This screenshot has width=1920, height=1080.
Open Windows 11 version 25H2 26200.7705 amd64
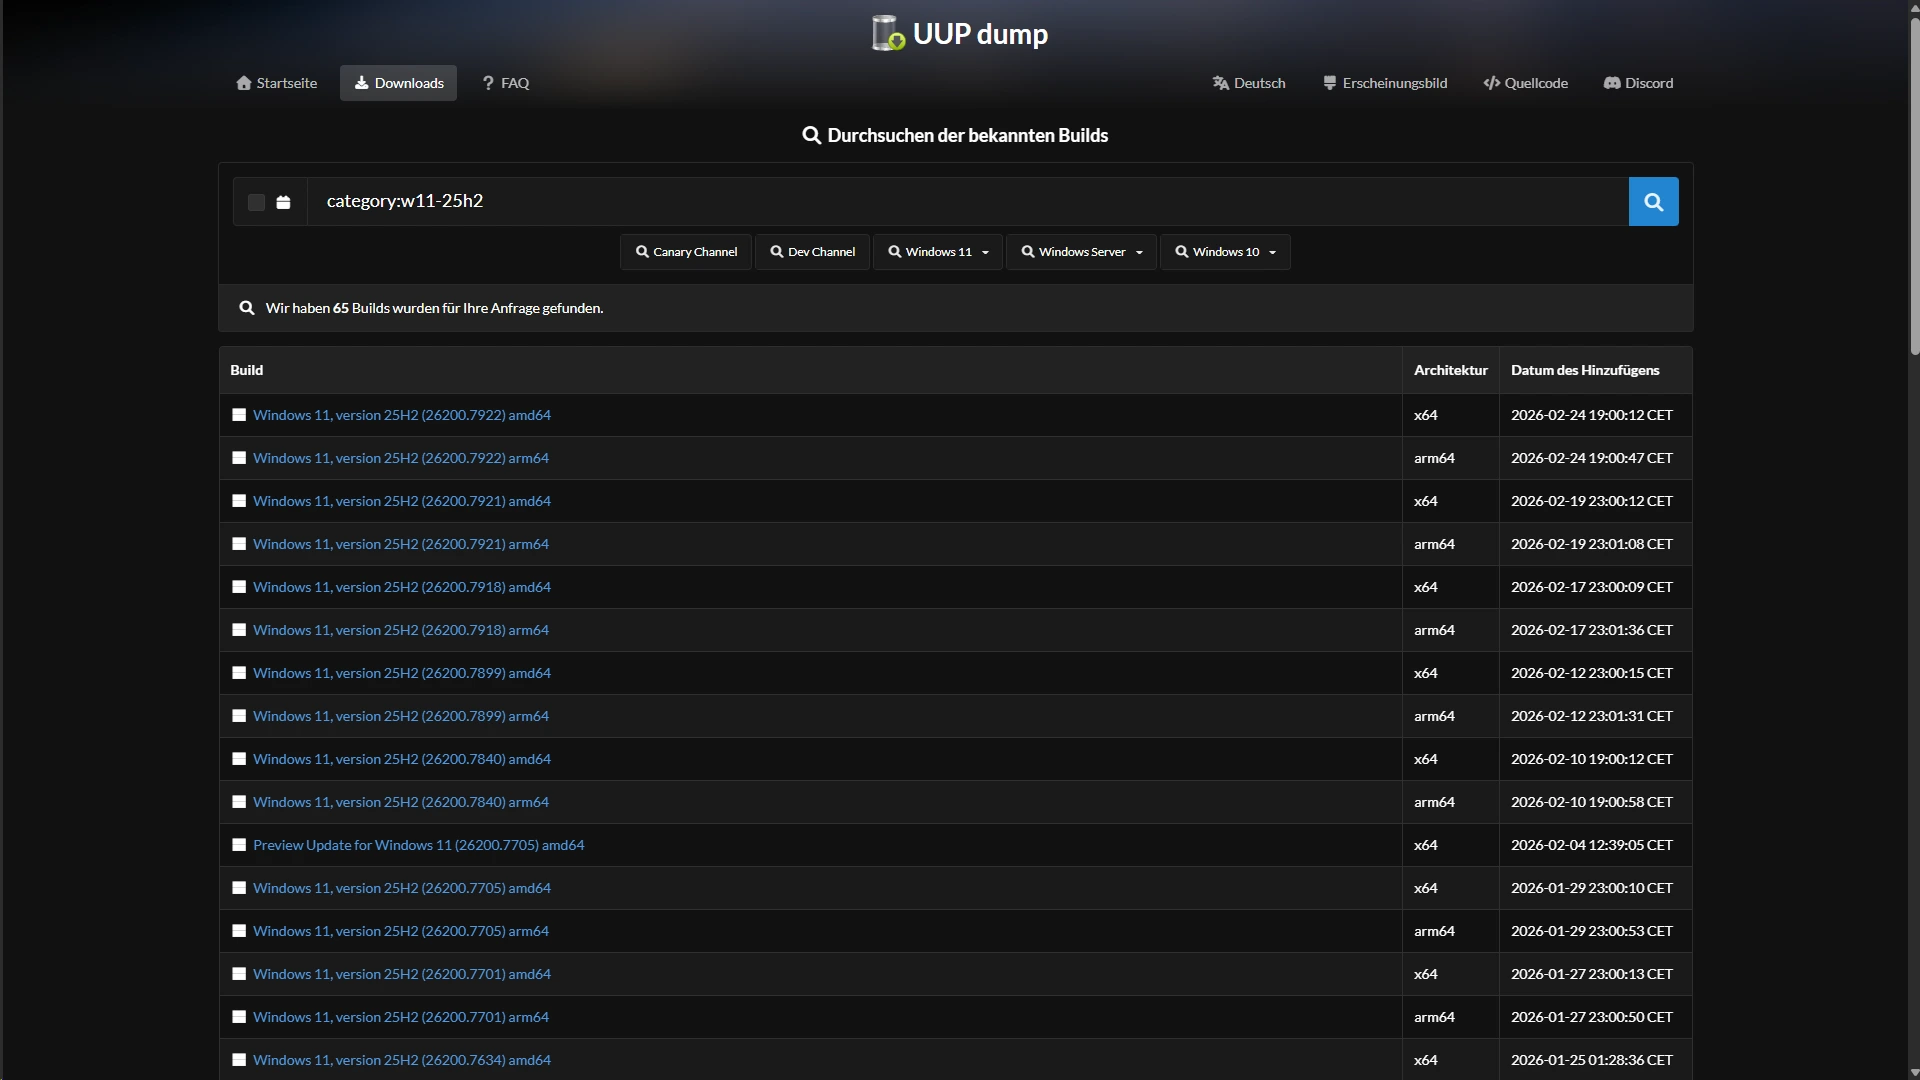tap(401, 888)
